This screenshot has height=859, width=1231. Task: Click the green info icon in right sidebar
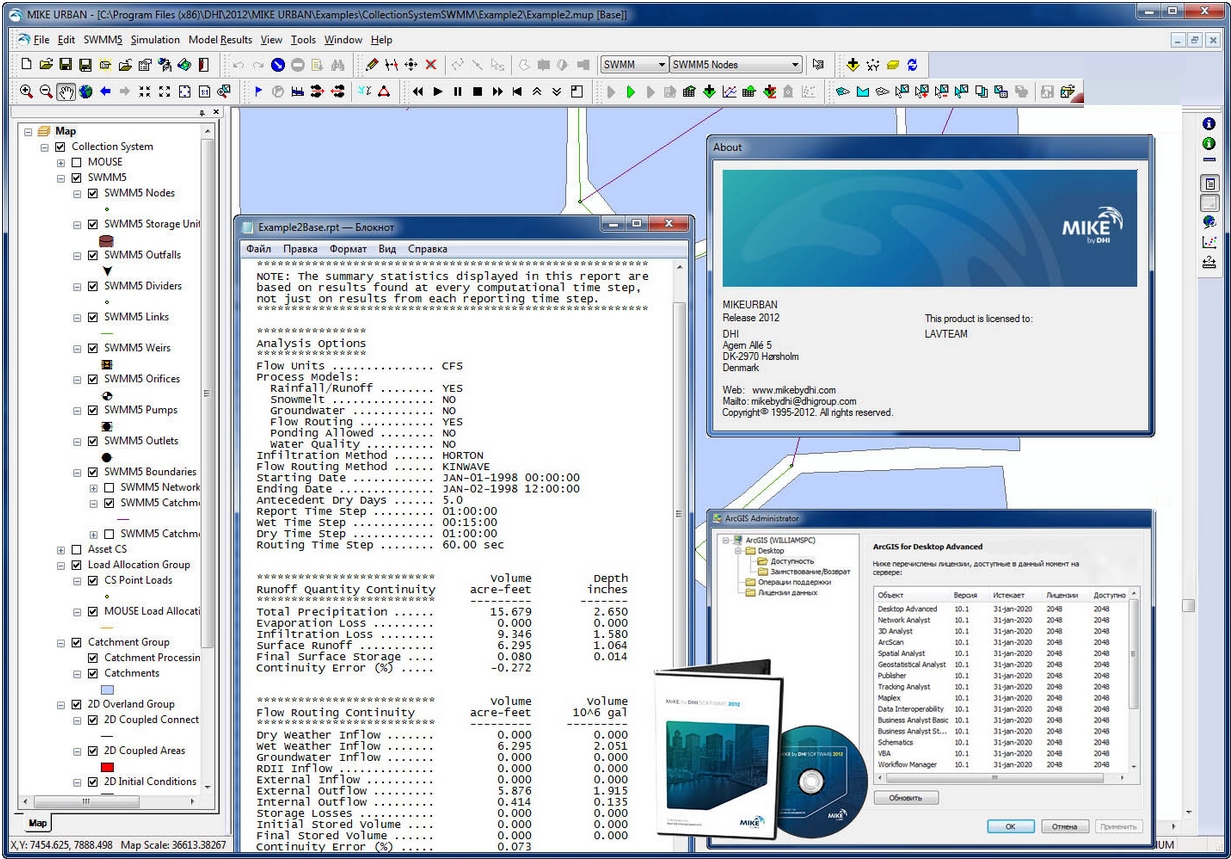point(1209,144)
